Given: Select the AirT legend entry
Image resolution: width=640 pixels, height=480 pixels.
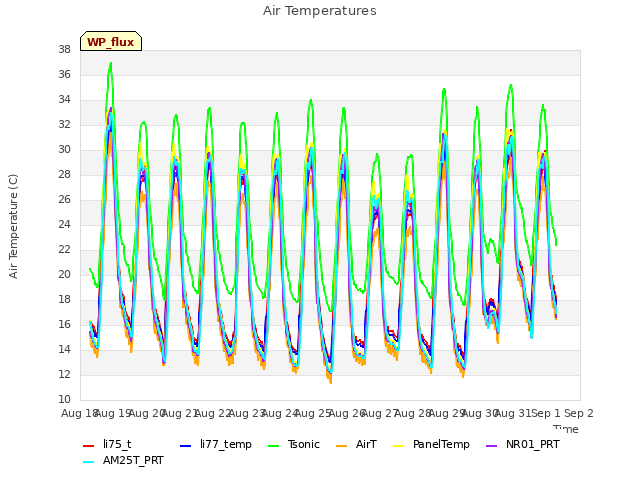Looking at the screenshot, I should [356, 444].
